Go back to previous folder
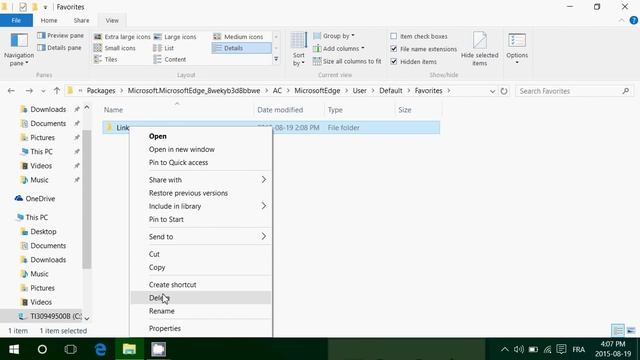 coord(11,91)
